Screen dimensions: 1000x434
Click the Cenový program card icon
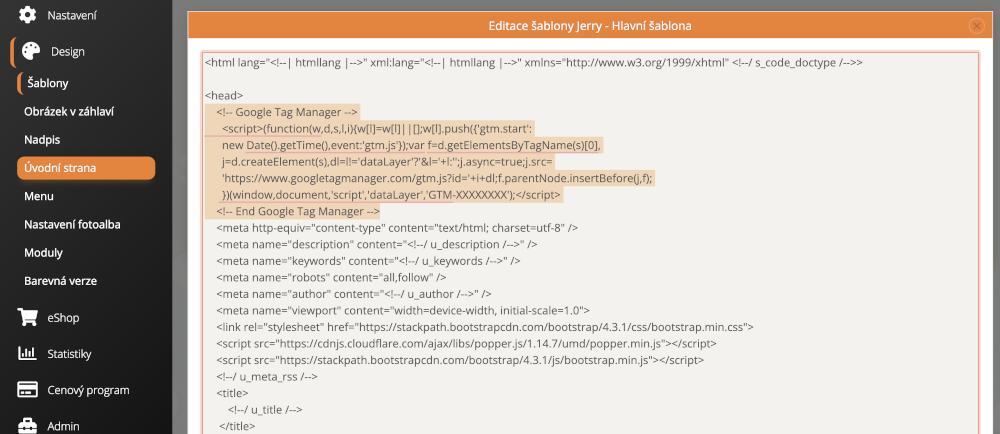point(28,390)
